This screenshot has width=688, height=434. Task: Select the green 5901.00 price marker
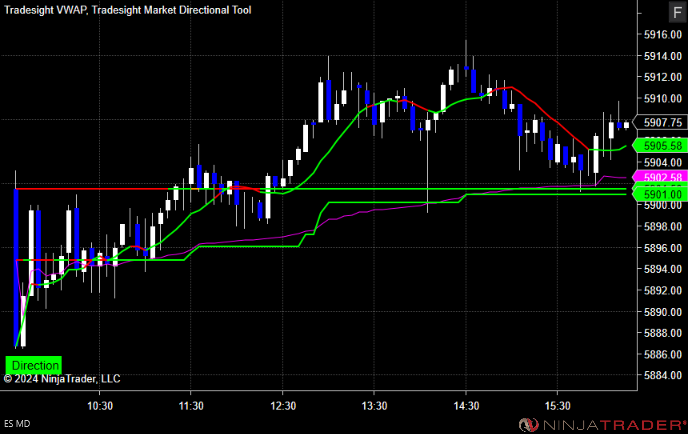tap(660, 194)
